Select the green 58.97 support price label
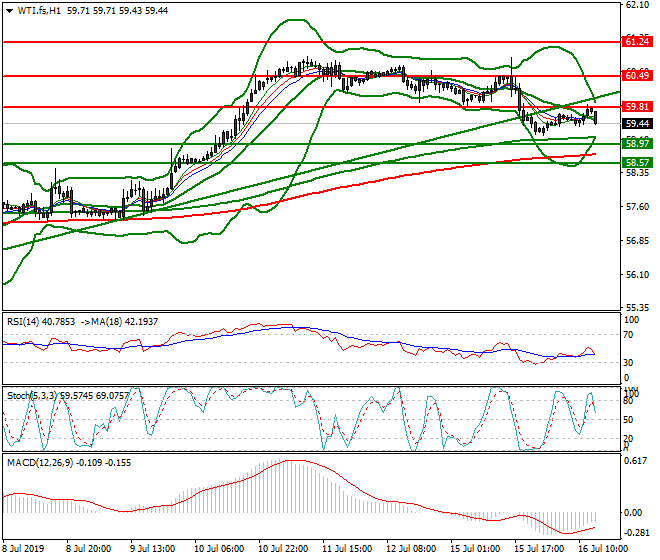Viewport: 660px width, 560px height. point(637,144)
